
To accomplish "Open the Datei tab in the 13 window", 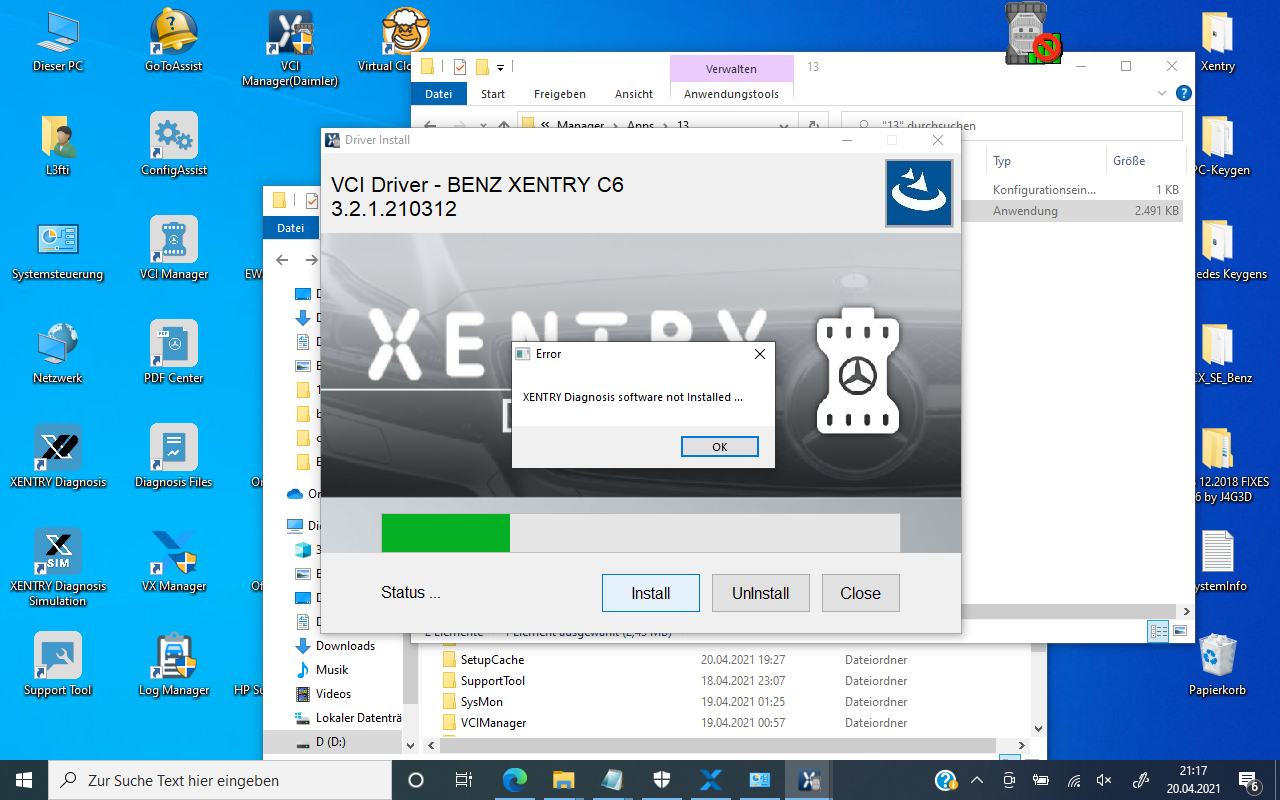I will click(439, 94).
